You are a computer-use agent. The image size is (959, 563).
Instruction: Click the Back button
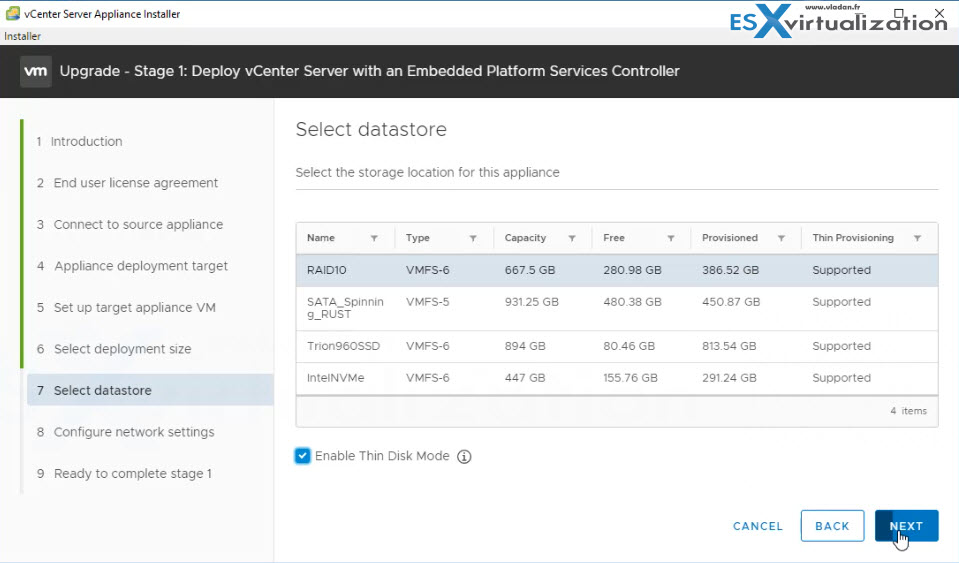tap(832, 526)
